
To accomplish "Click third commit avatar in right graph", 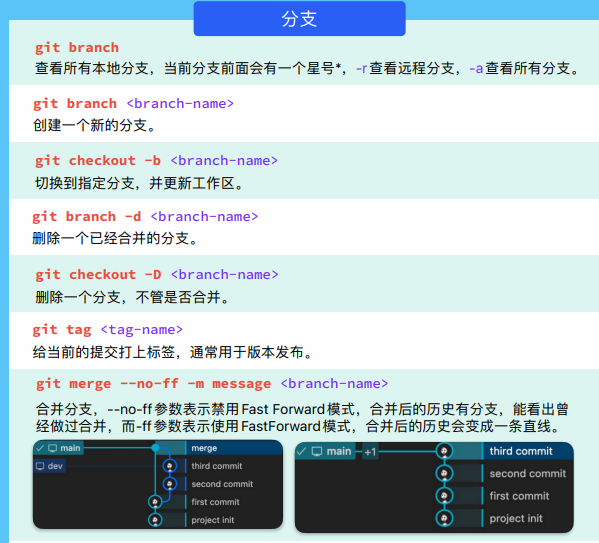I will tap(444, 451).
